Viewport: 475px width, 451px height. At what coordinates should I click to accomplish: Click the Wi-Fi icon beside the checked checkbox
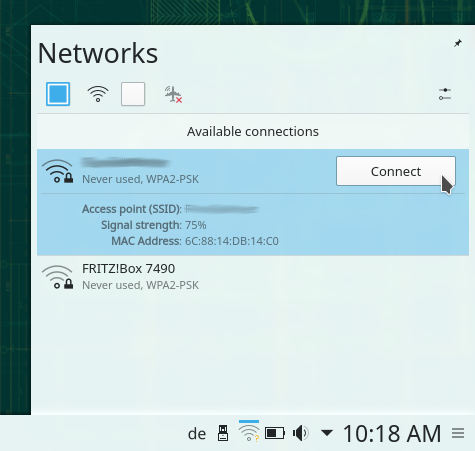point(98,94)
